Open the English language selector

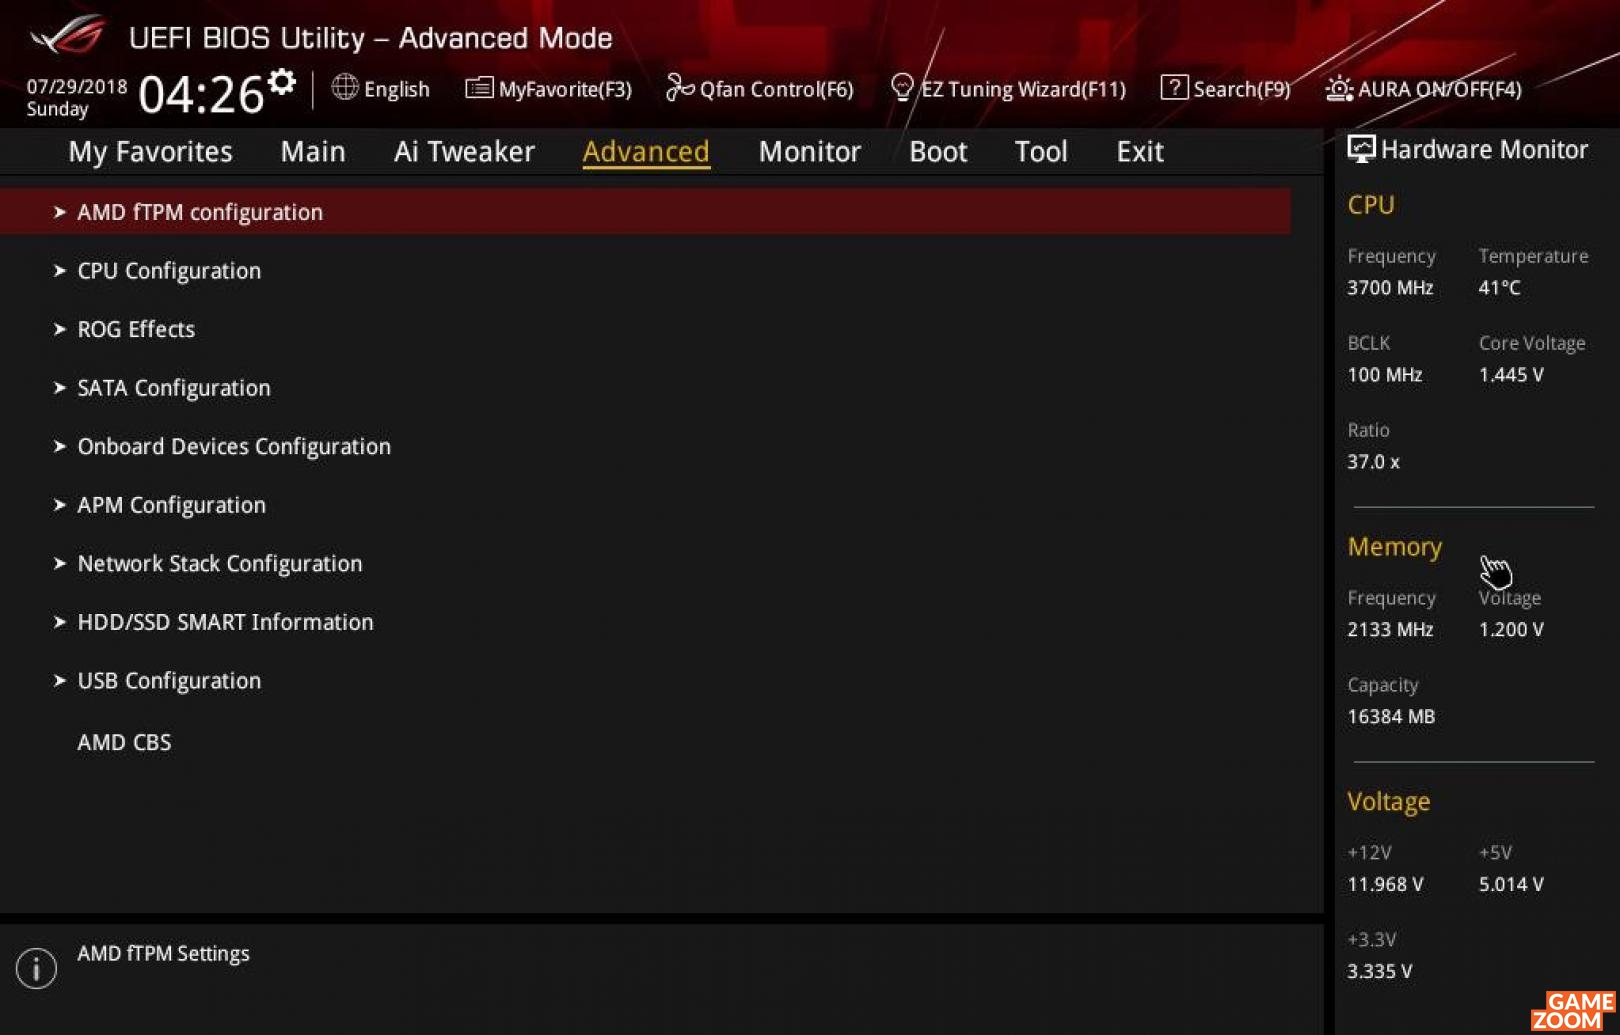pyautogui.click(x=381, y=89)
